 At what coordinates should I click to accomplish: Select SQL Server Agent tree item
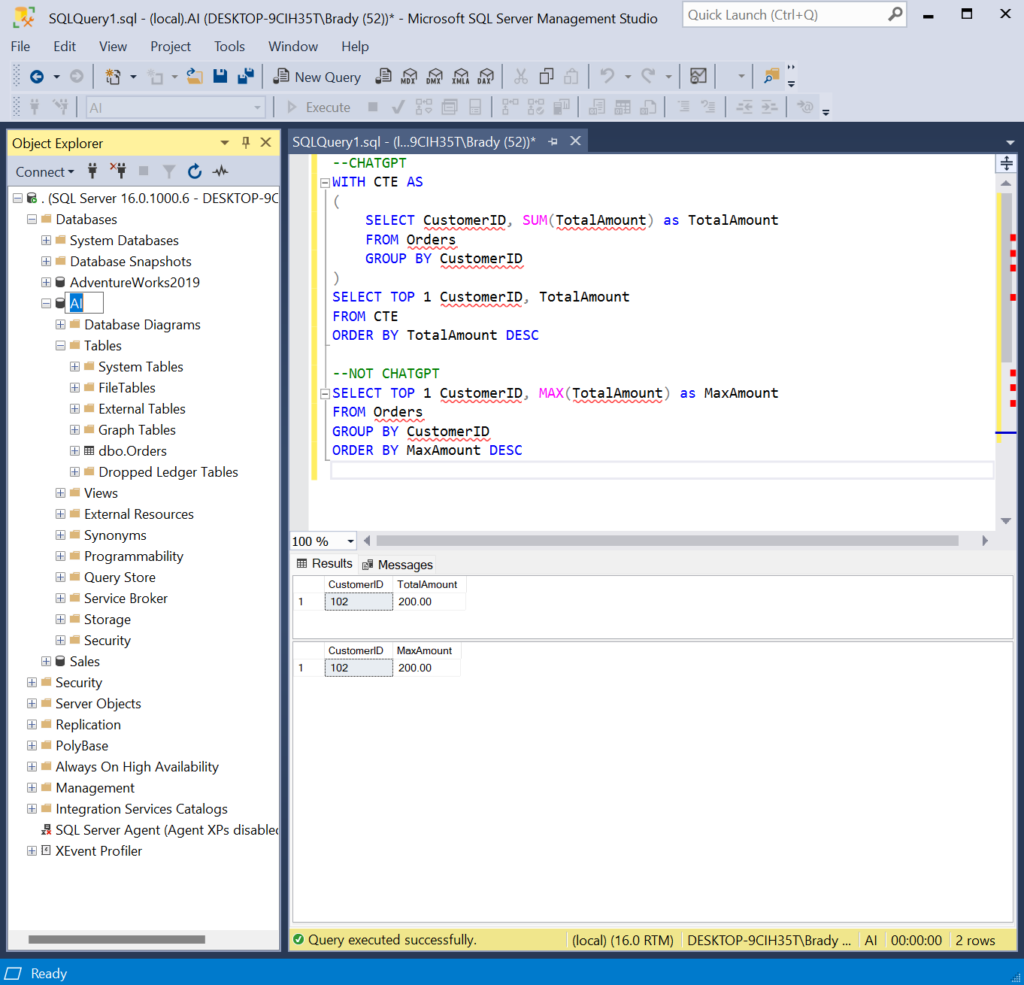(167, 830)
